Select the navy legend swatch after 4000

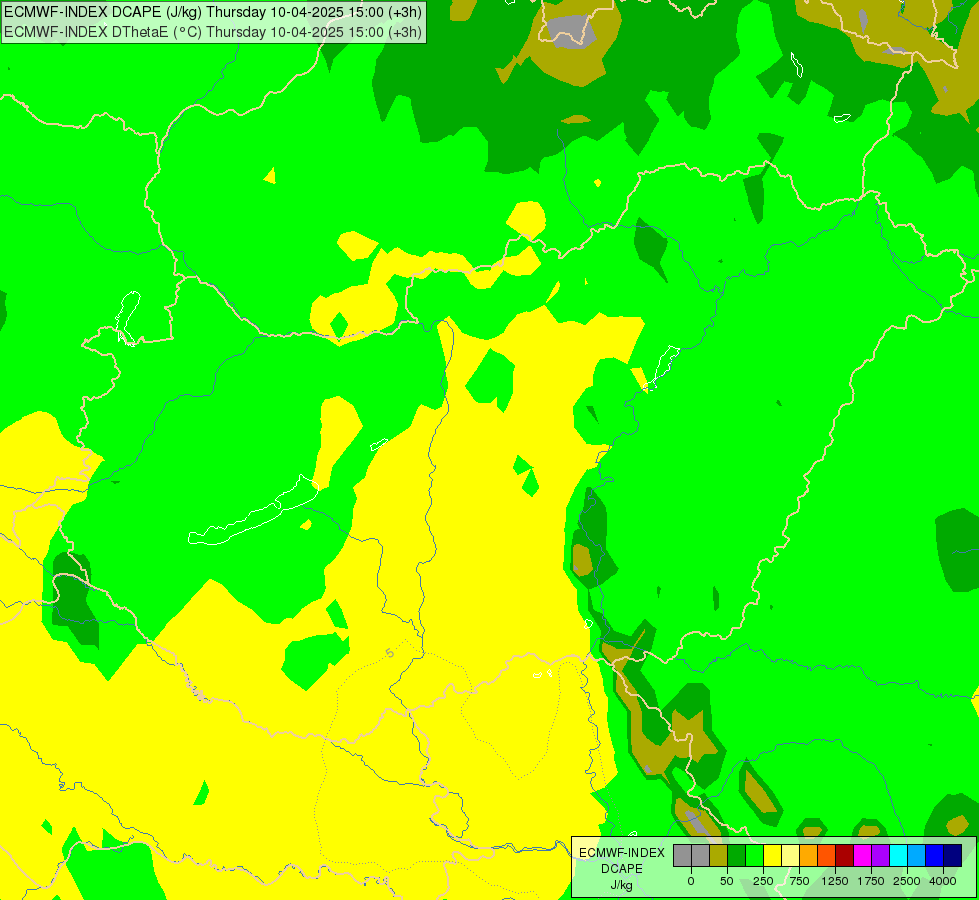(x=953, y=855)
